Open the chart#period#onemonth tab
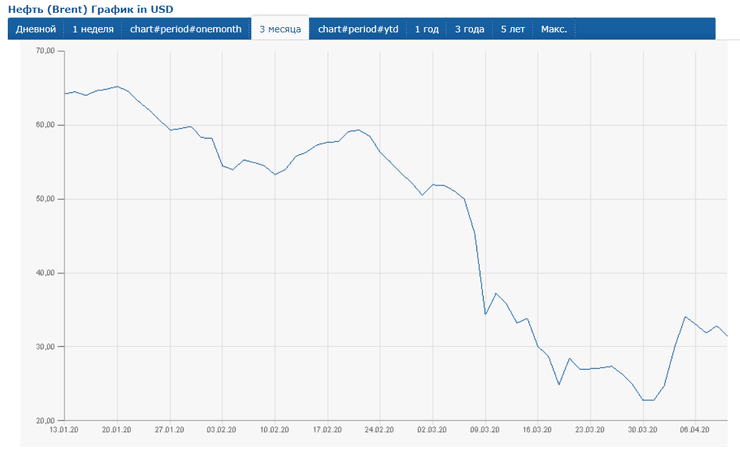The width and height of the screenshot is (740, 452). click(186, 29)
